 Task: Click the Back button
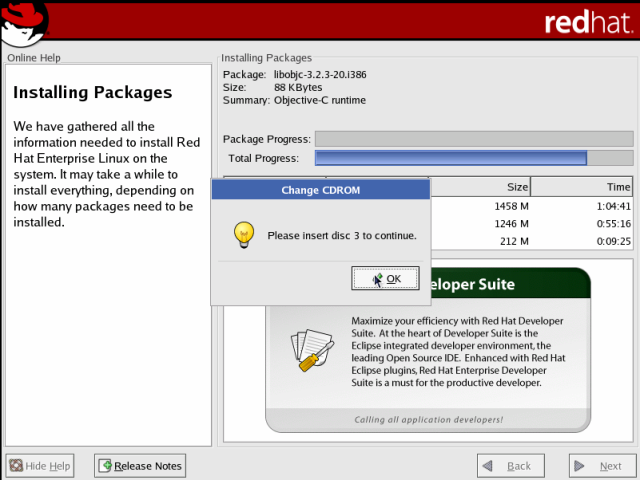tap(511, 466)
